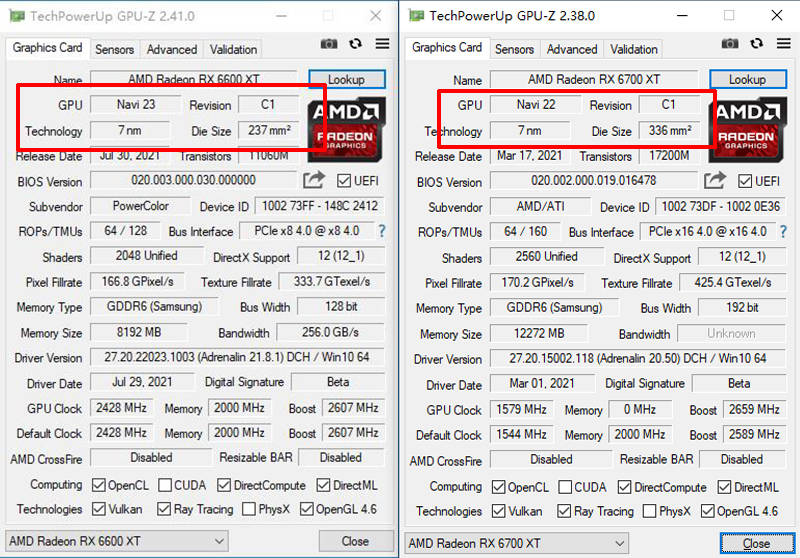
Task: Click BIOS Version field 020.002.000.019.016478
Action: click(x=593, y=181)
